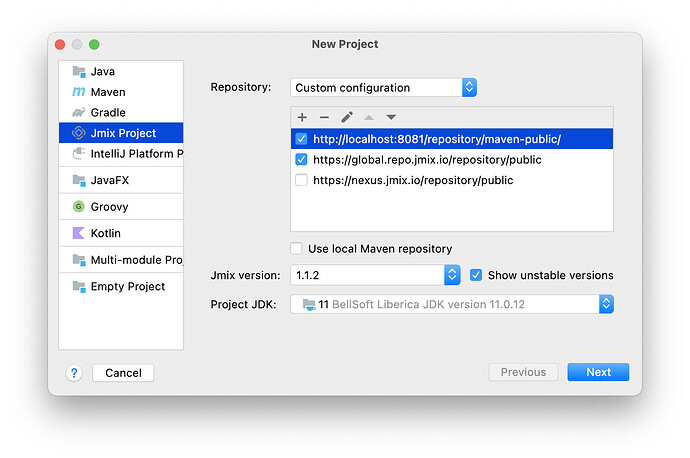Viewport: 690px width, 458px height.
Task: Remove selected repository with minus icon
Action: pyautogui.click(x=324, y=117)
